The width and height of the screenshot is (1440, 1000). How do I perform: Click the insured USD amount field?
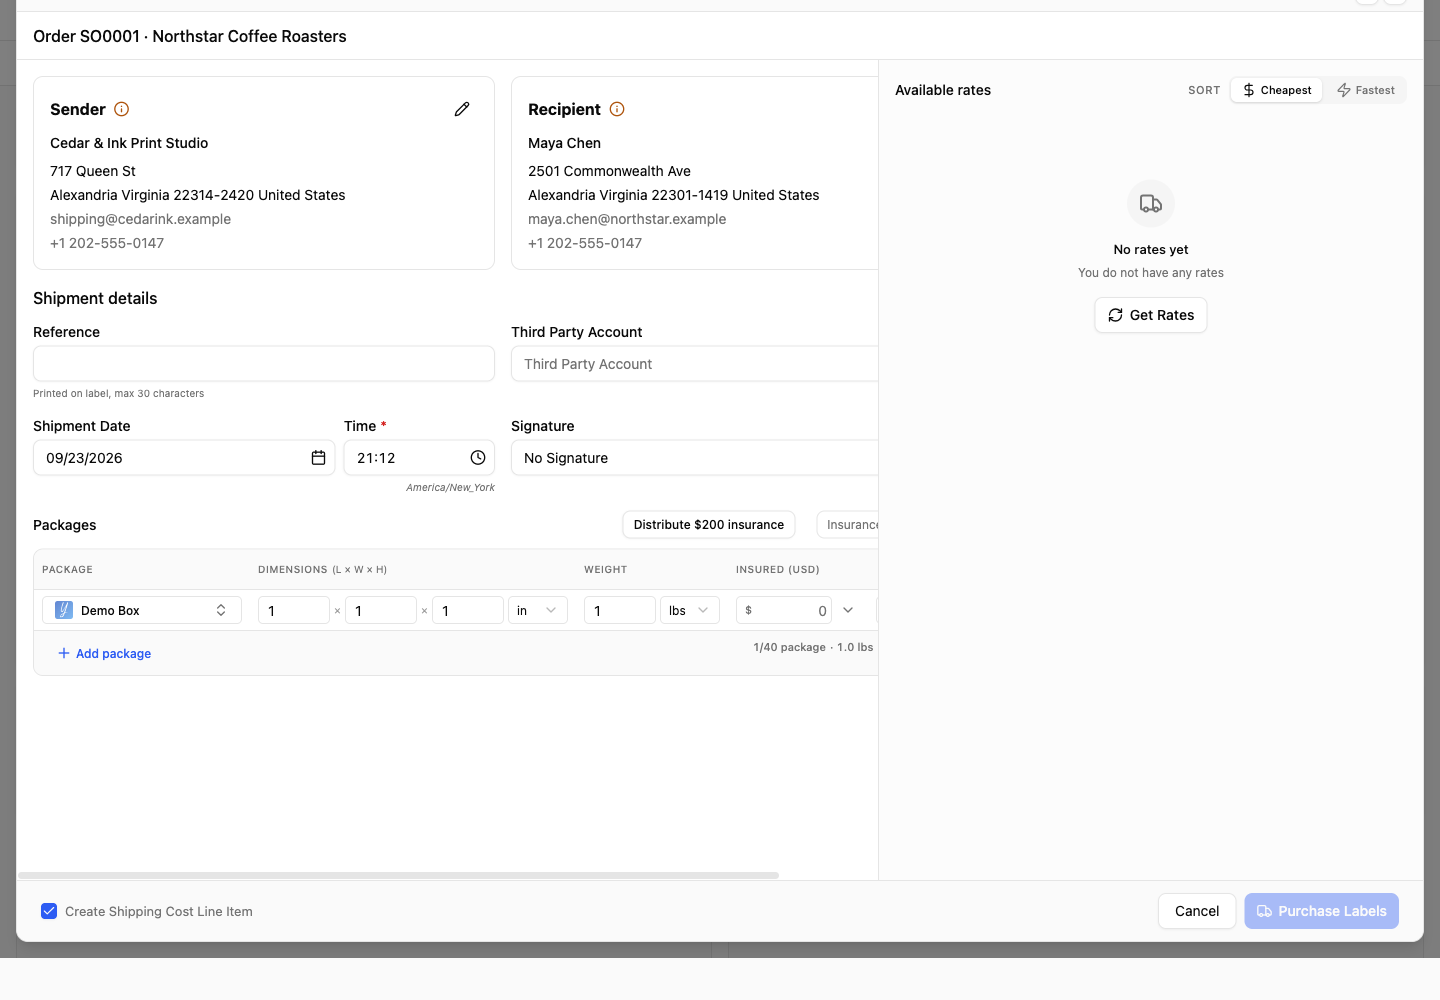[784, 610]
